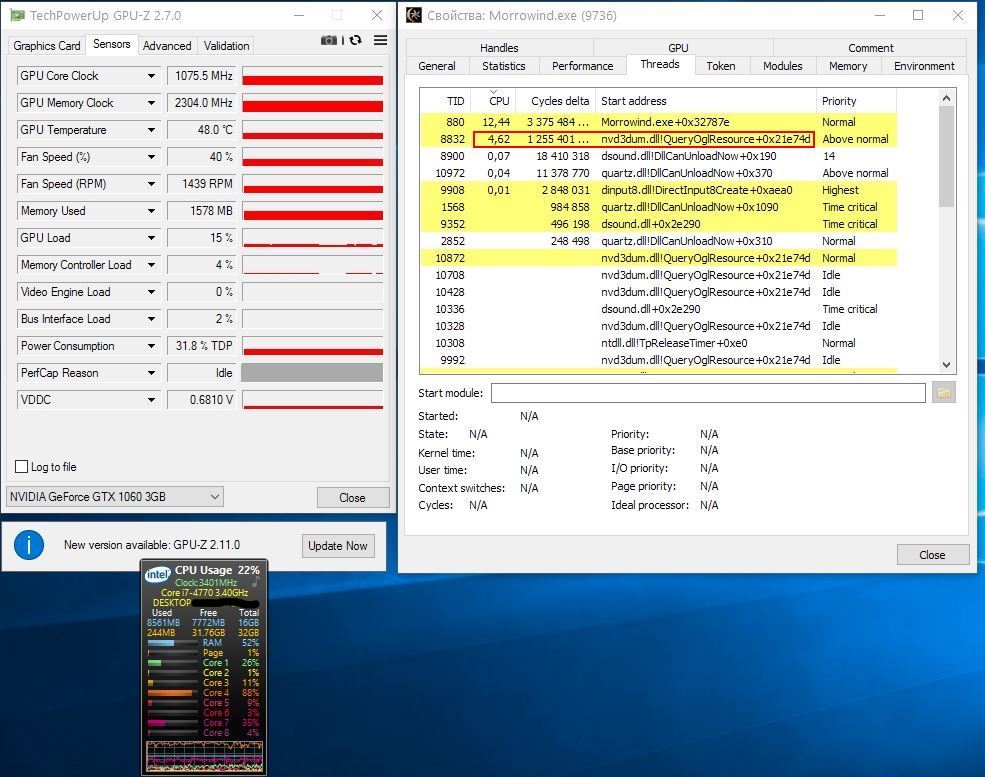Open the Video Engine Load dropdown
The image size is (985, 777).
coord(151,292)
